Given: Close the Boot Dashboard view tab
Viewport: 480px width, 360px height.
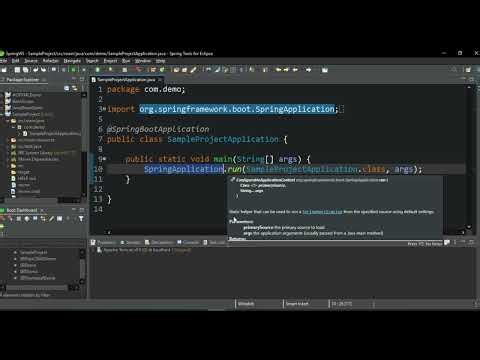Looking at the screenshot, I should 42,210.
